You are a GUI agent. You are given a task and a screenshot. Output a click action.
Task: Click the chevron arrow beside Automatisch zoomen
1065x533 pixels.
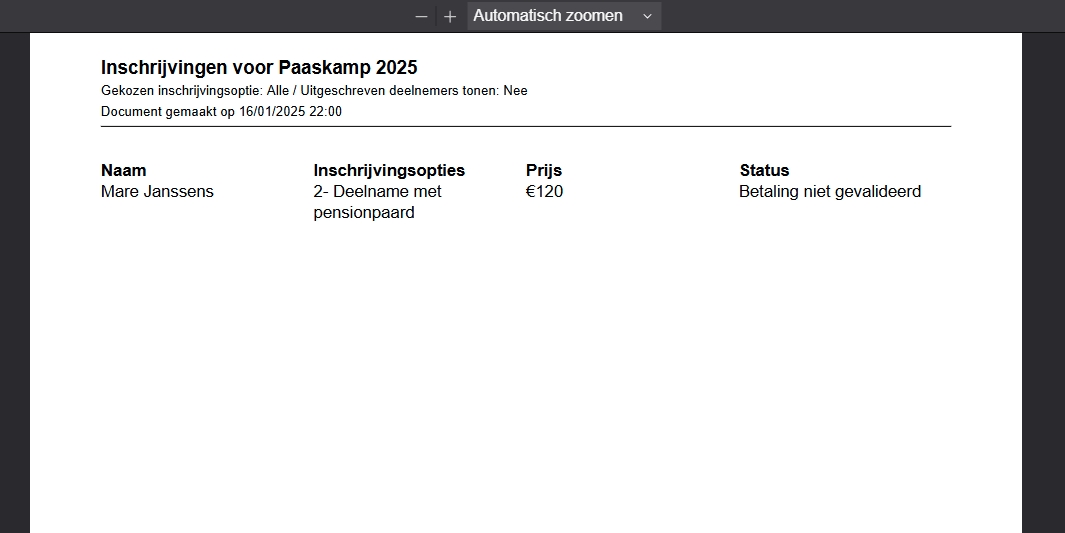tap(647, 16)
